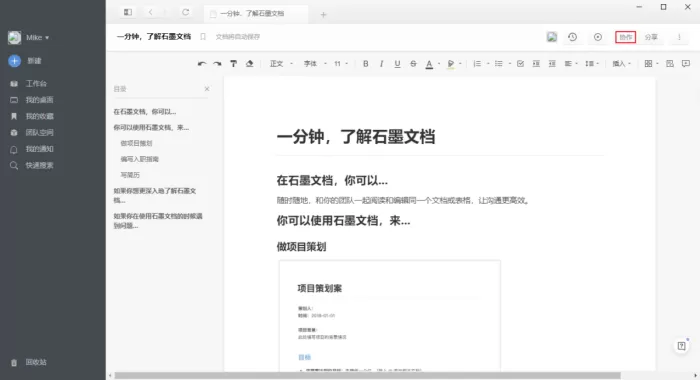The height and width of the screenshot is (380, 700).
Task: Select the format painter tool
Action: coord(233,64)
